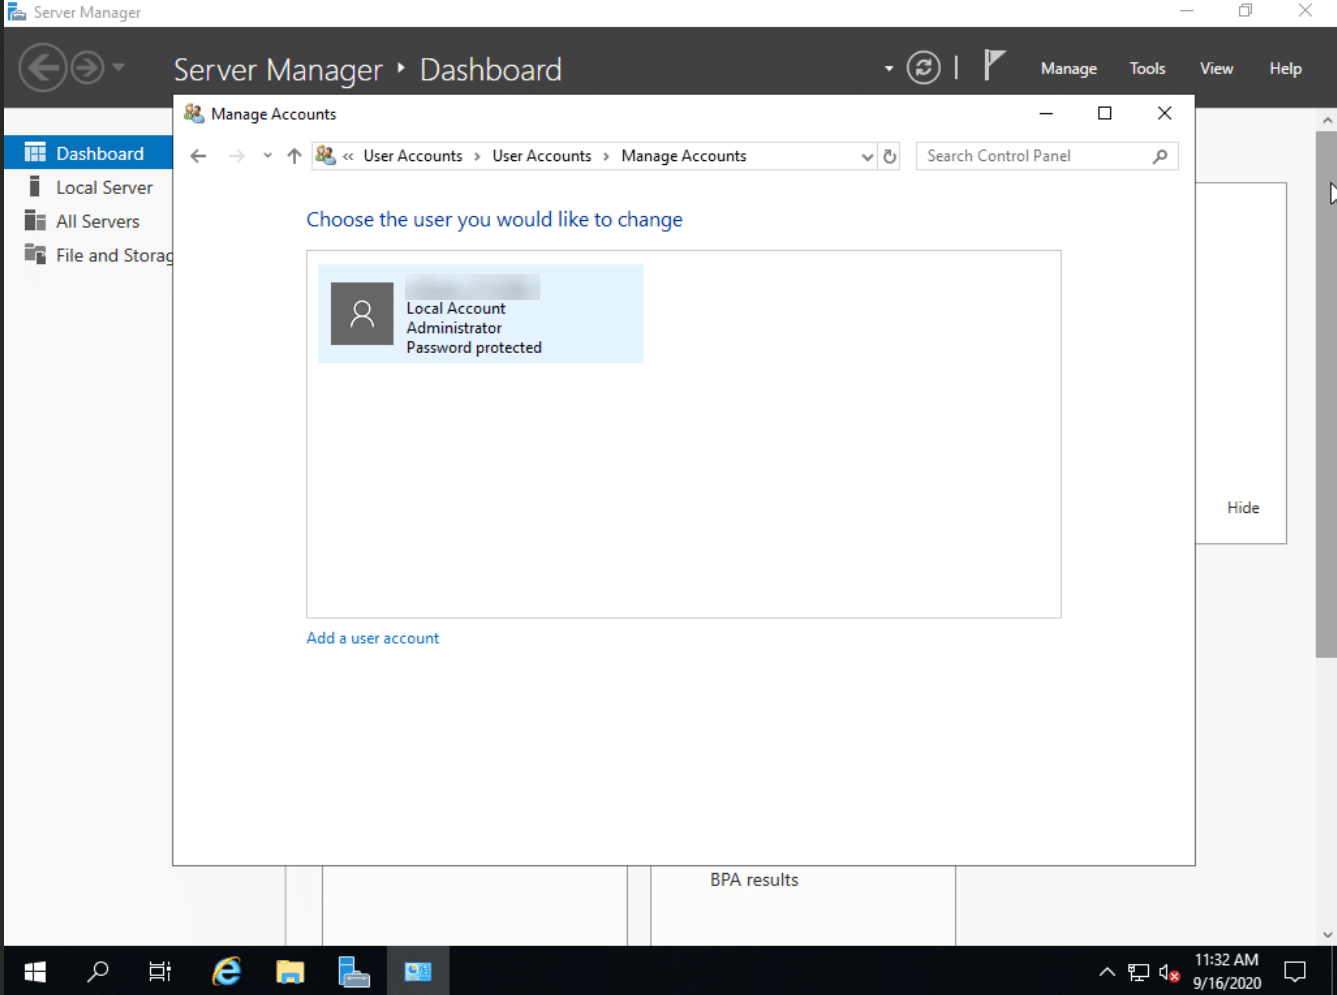Screen dimensions: 1337x995
Task: Show hidden system tray icons
Action: [1107, 971]
